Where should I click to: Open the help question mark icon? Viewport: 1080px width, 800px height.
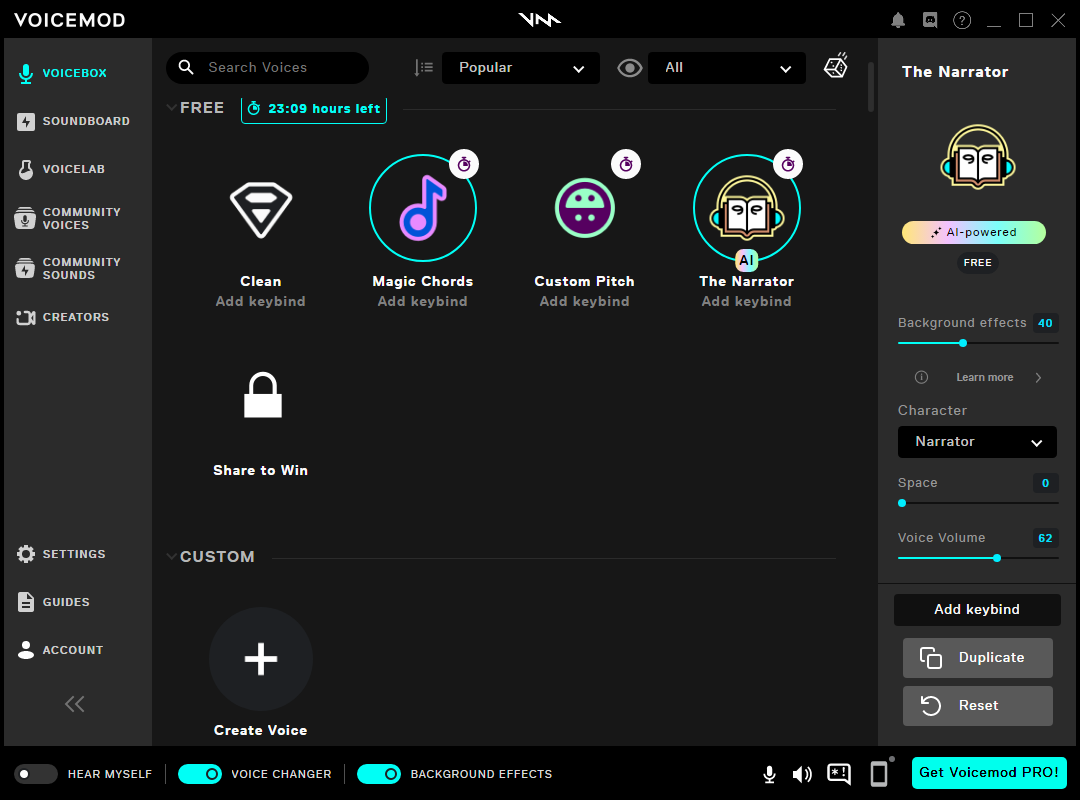(x=962, y=20)
